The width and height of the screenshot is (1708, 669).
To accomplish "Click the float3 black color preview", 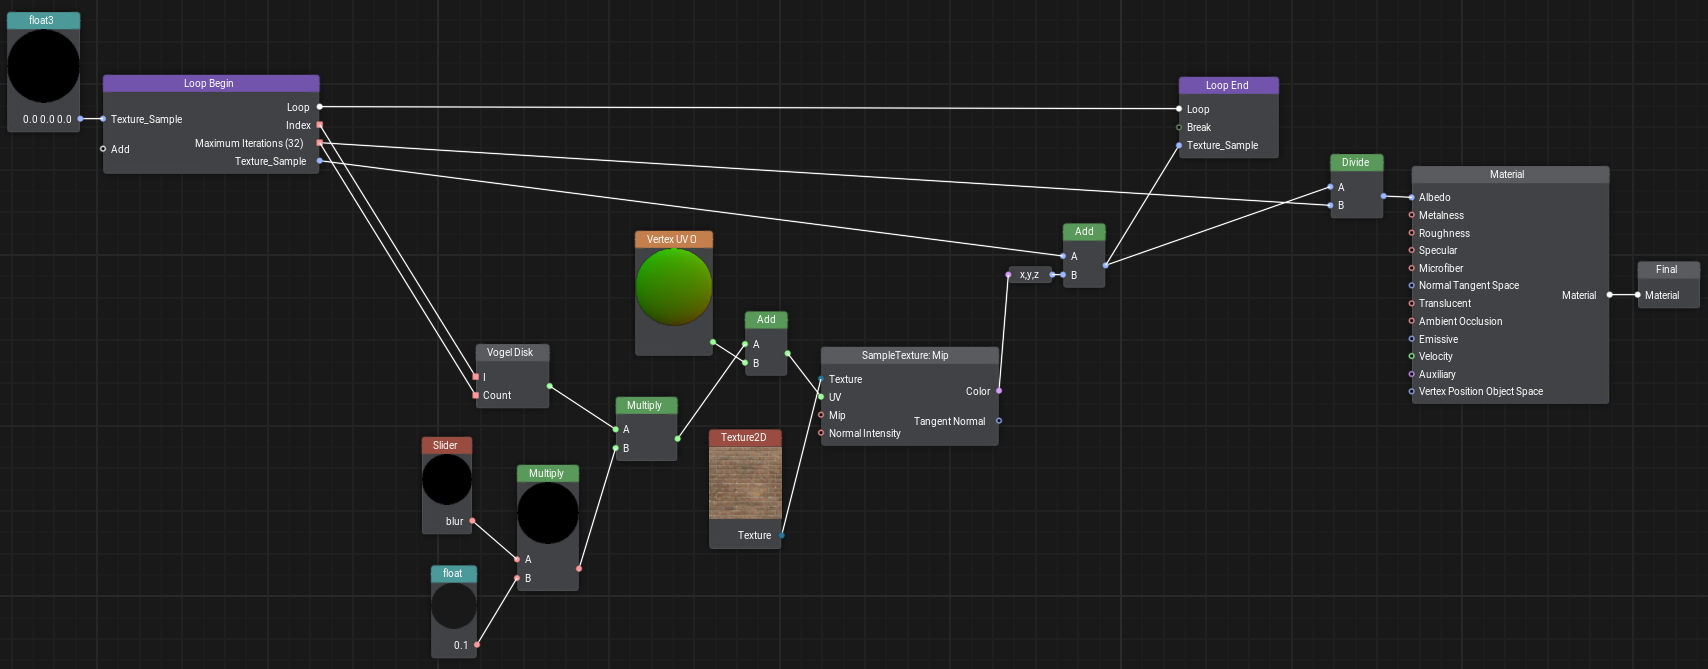I will tap(43, 66).
